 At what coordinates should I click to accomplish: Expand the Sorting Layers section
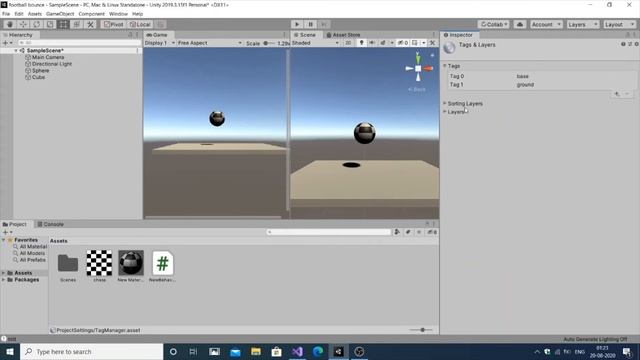(445, 104)
